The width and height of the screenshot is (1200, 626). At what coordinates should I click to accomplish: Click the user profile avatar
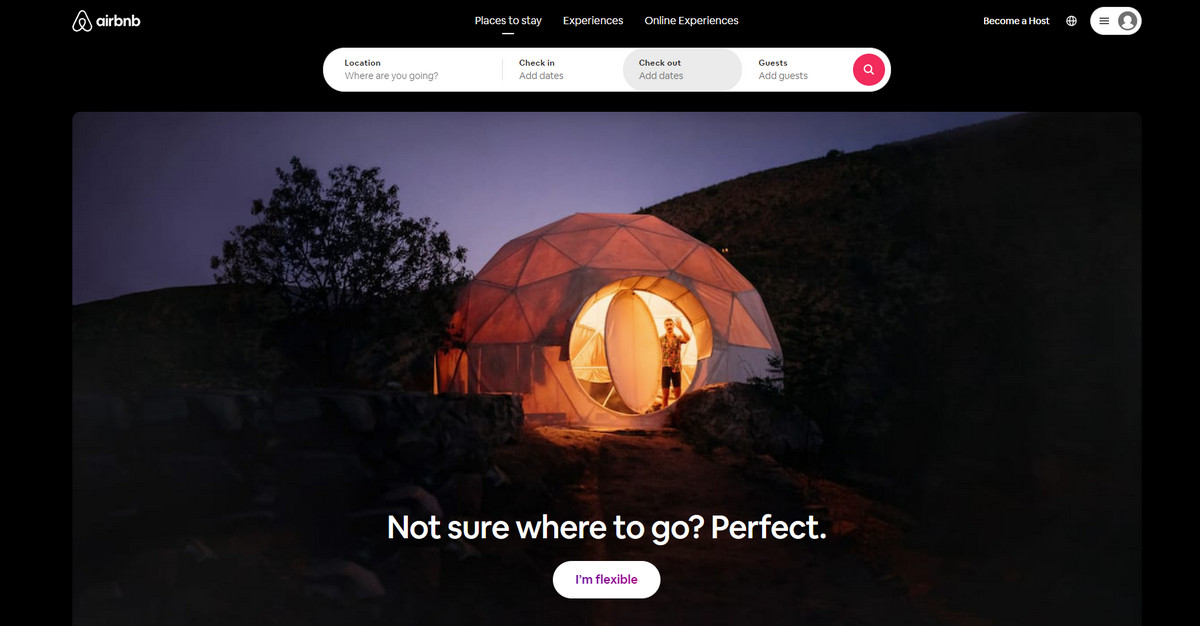(1127, 21)
